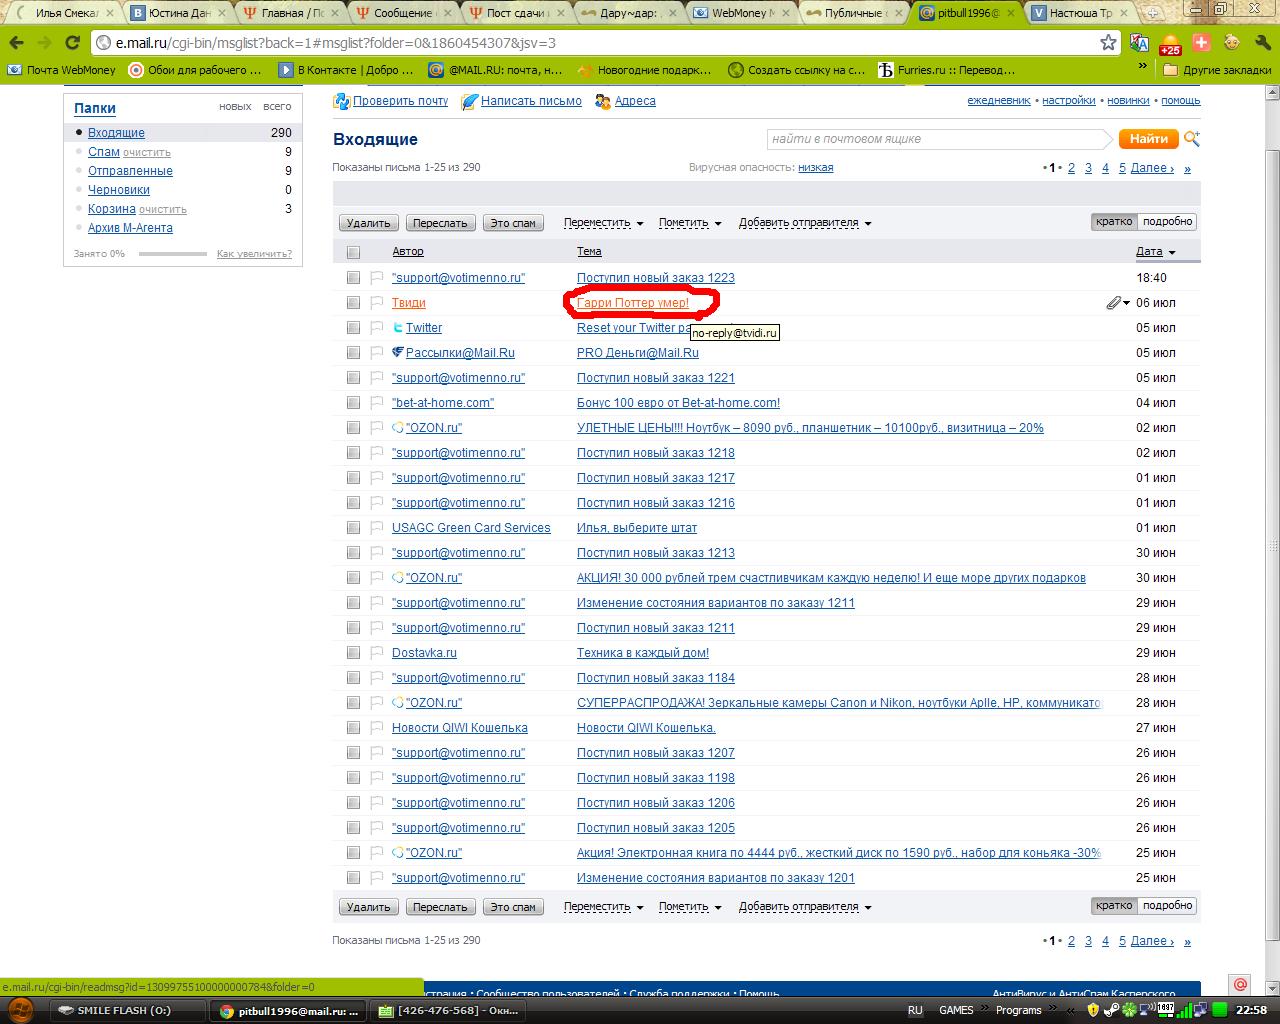The height and width of the screenshot is (1024, 1280).
Task: Click flag icon on Twitter email row
Action: point(377,328)
